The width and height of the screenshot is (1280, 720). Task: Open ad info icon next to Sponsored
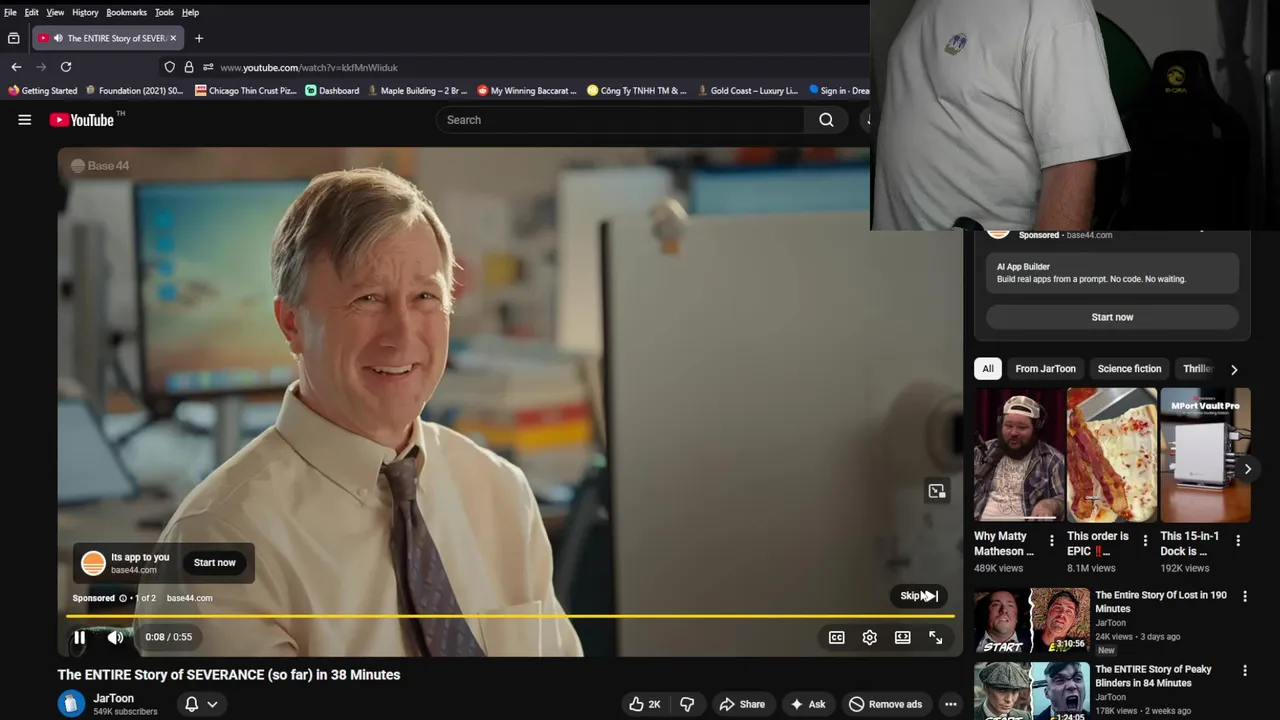point(123,598)
